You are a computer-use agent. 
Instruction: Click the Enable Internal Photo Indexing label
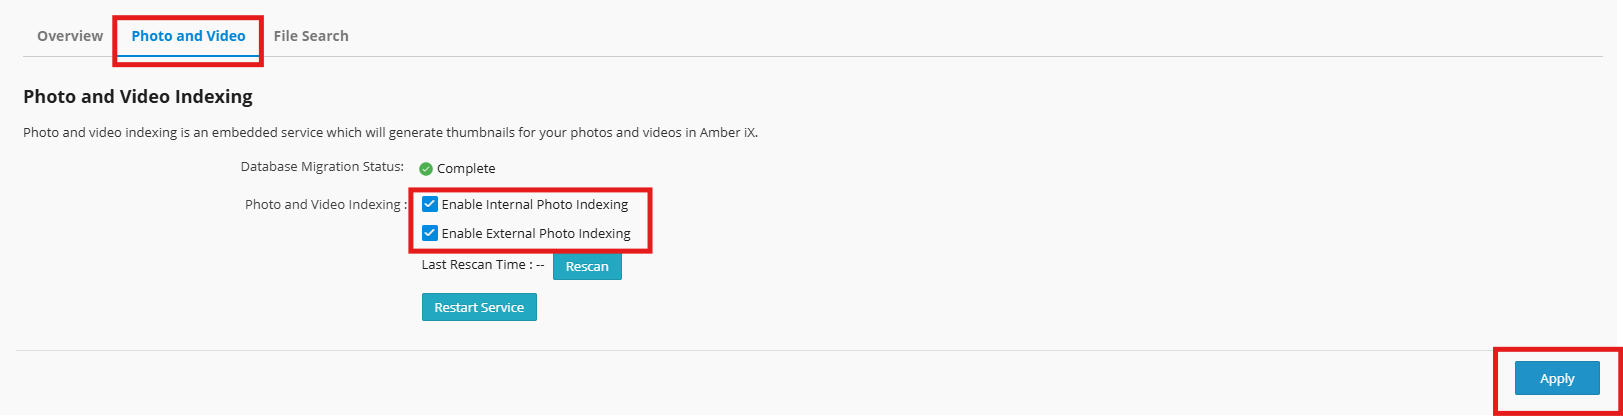coord(535,204)
